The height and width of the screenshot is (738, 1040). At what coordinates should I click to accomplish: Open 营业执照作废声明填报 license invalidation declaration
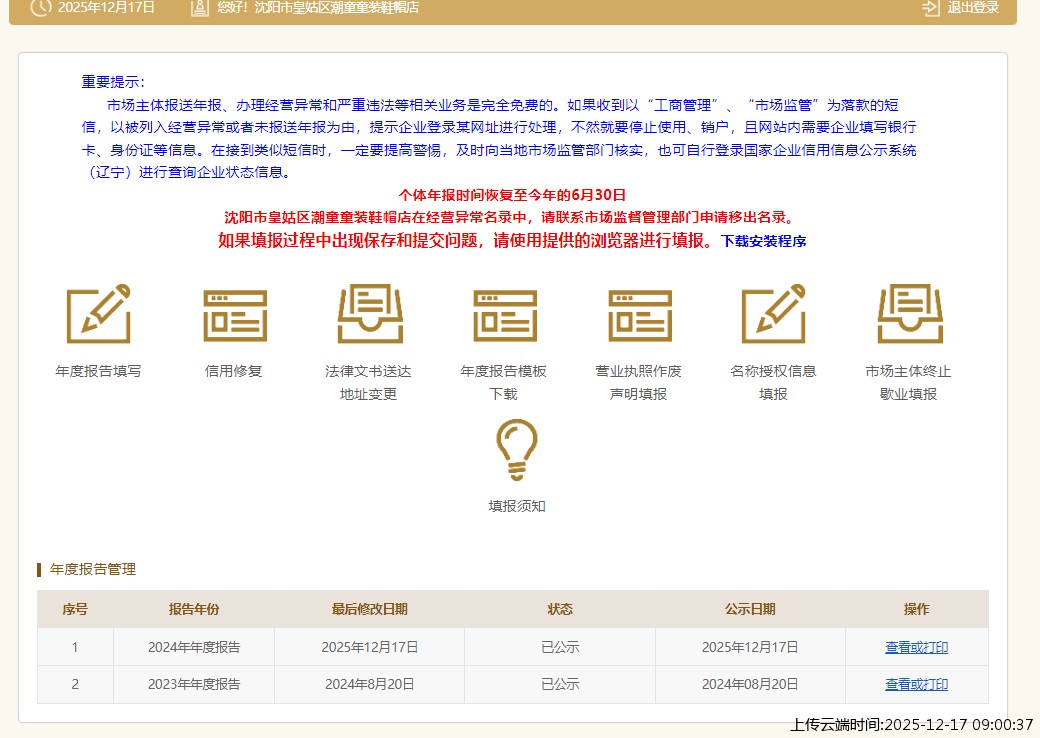(x=640, y=314)
